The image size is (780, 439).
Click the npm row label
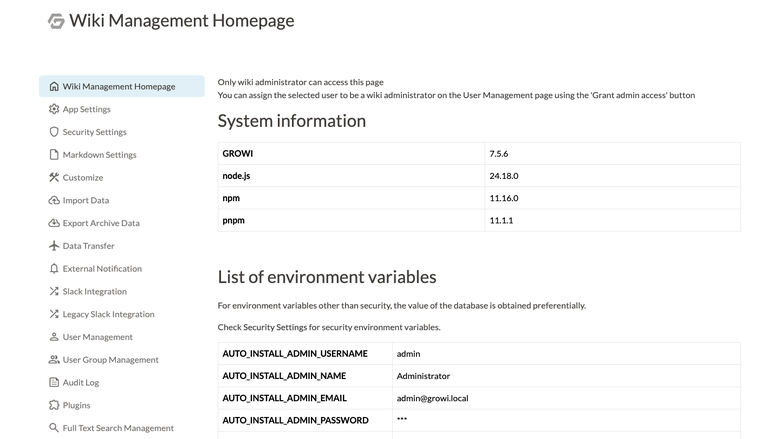231,198
